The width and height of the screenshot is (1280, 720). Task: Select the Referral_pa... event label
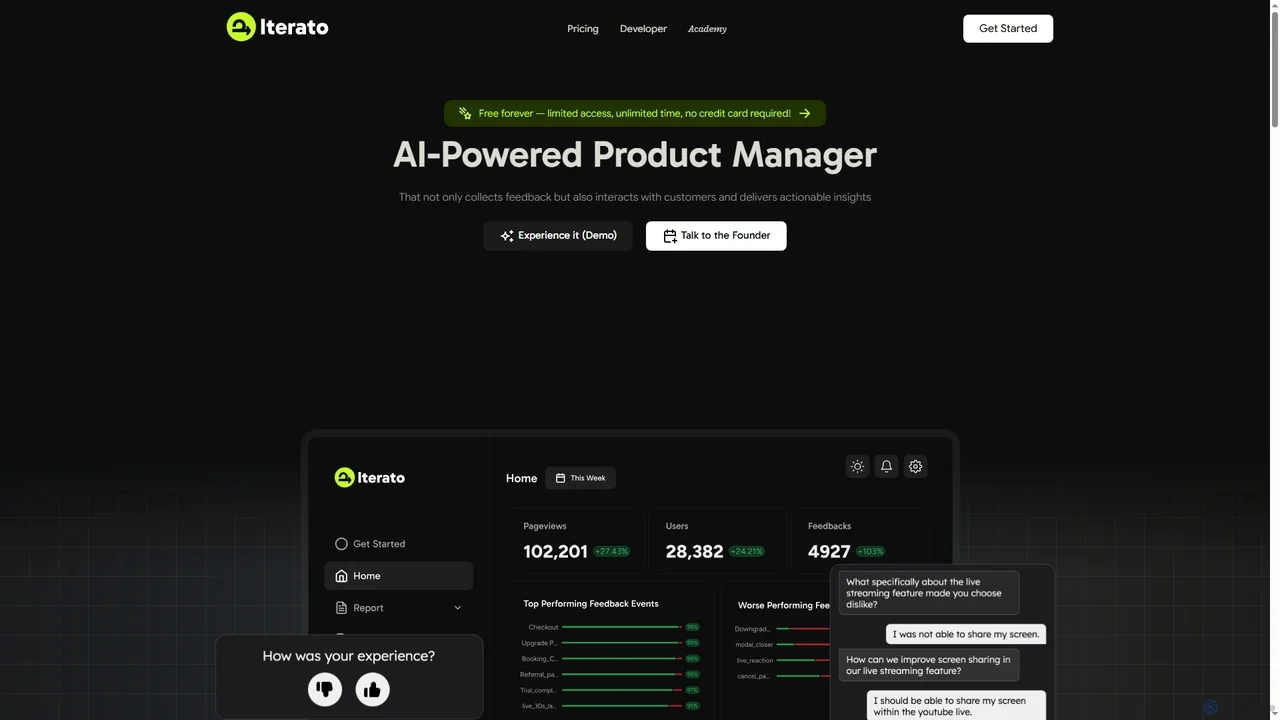pos(539,675)
